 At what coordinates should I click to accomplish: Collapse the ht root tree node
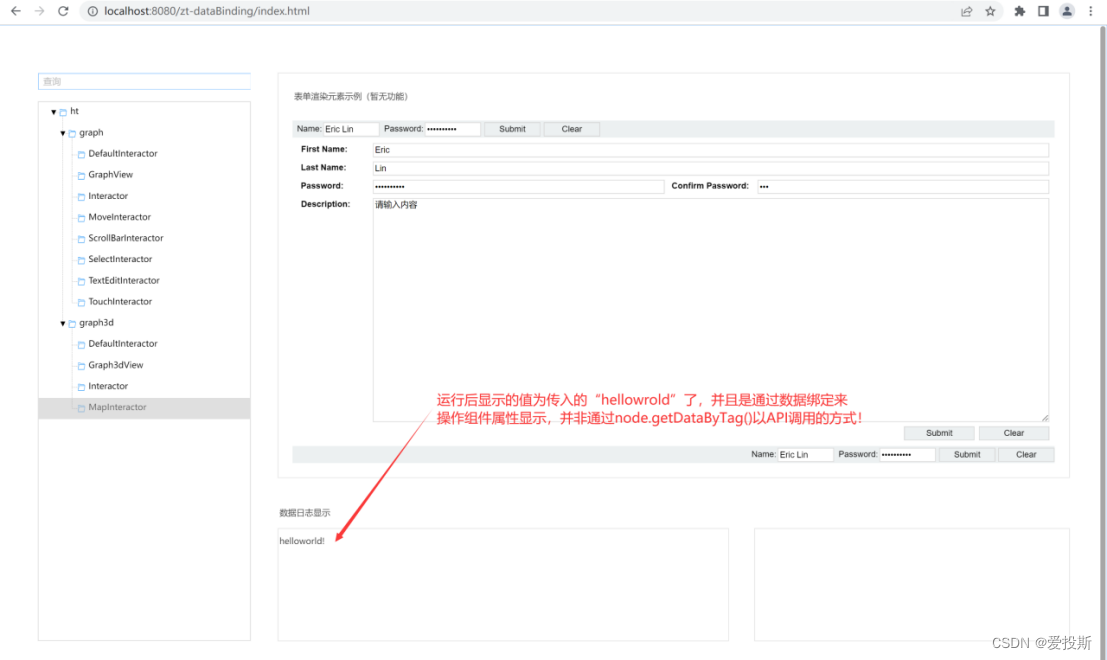(x=53, y=111)
